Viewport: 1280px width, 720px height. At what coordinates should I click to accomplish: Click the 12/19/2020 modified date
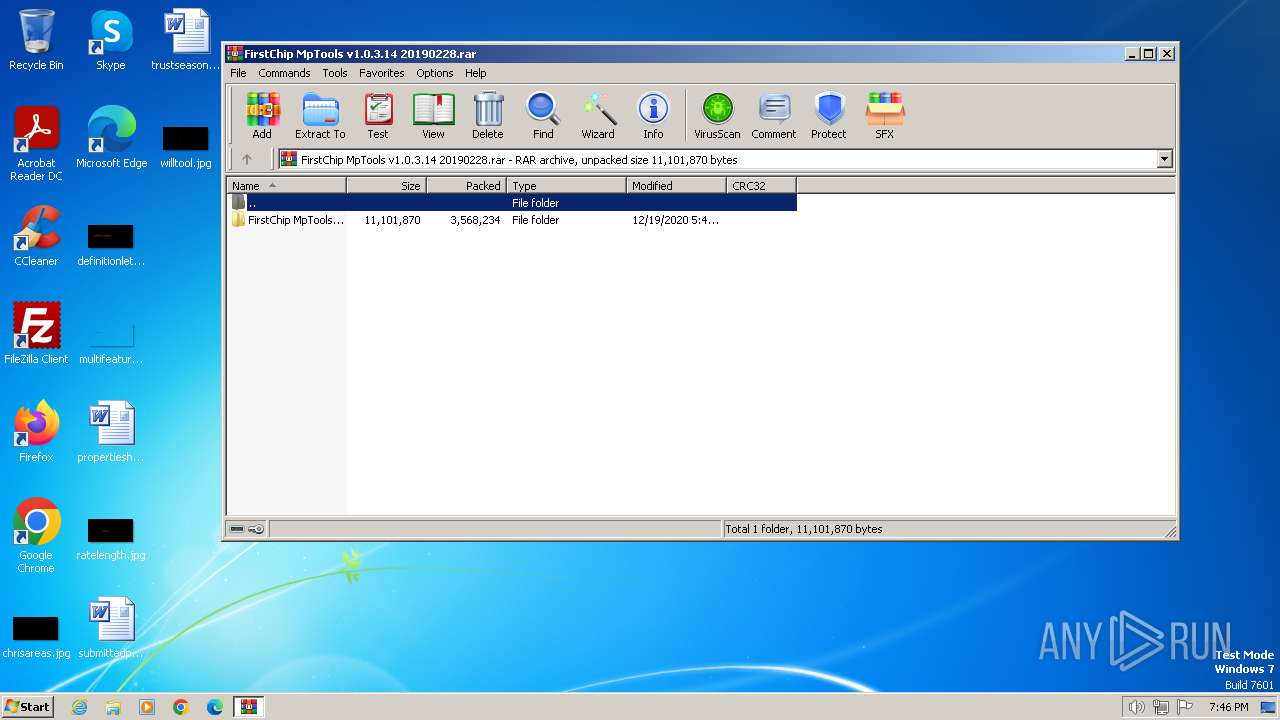pyautogui.click(x=675, y=220)
